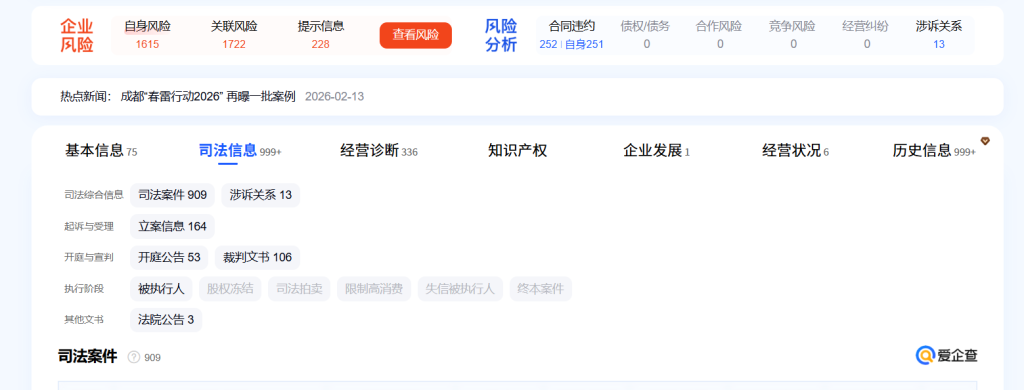The image size is (1024, 390).
Task: Click the 热点新闻 date 2026-02-13
Action: (334, 97)
